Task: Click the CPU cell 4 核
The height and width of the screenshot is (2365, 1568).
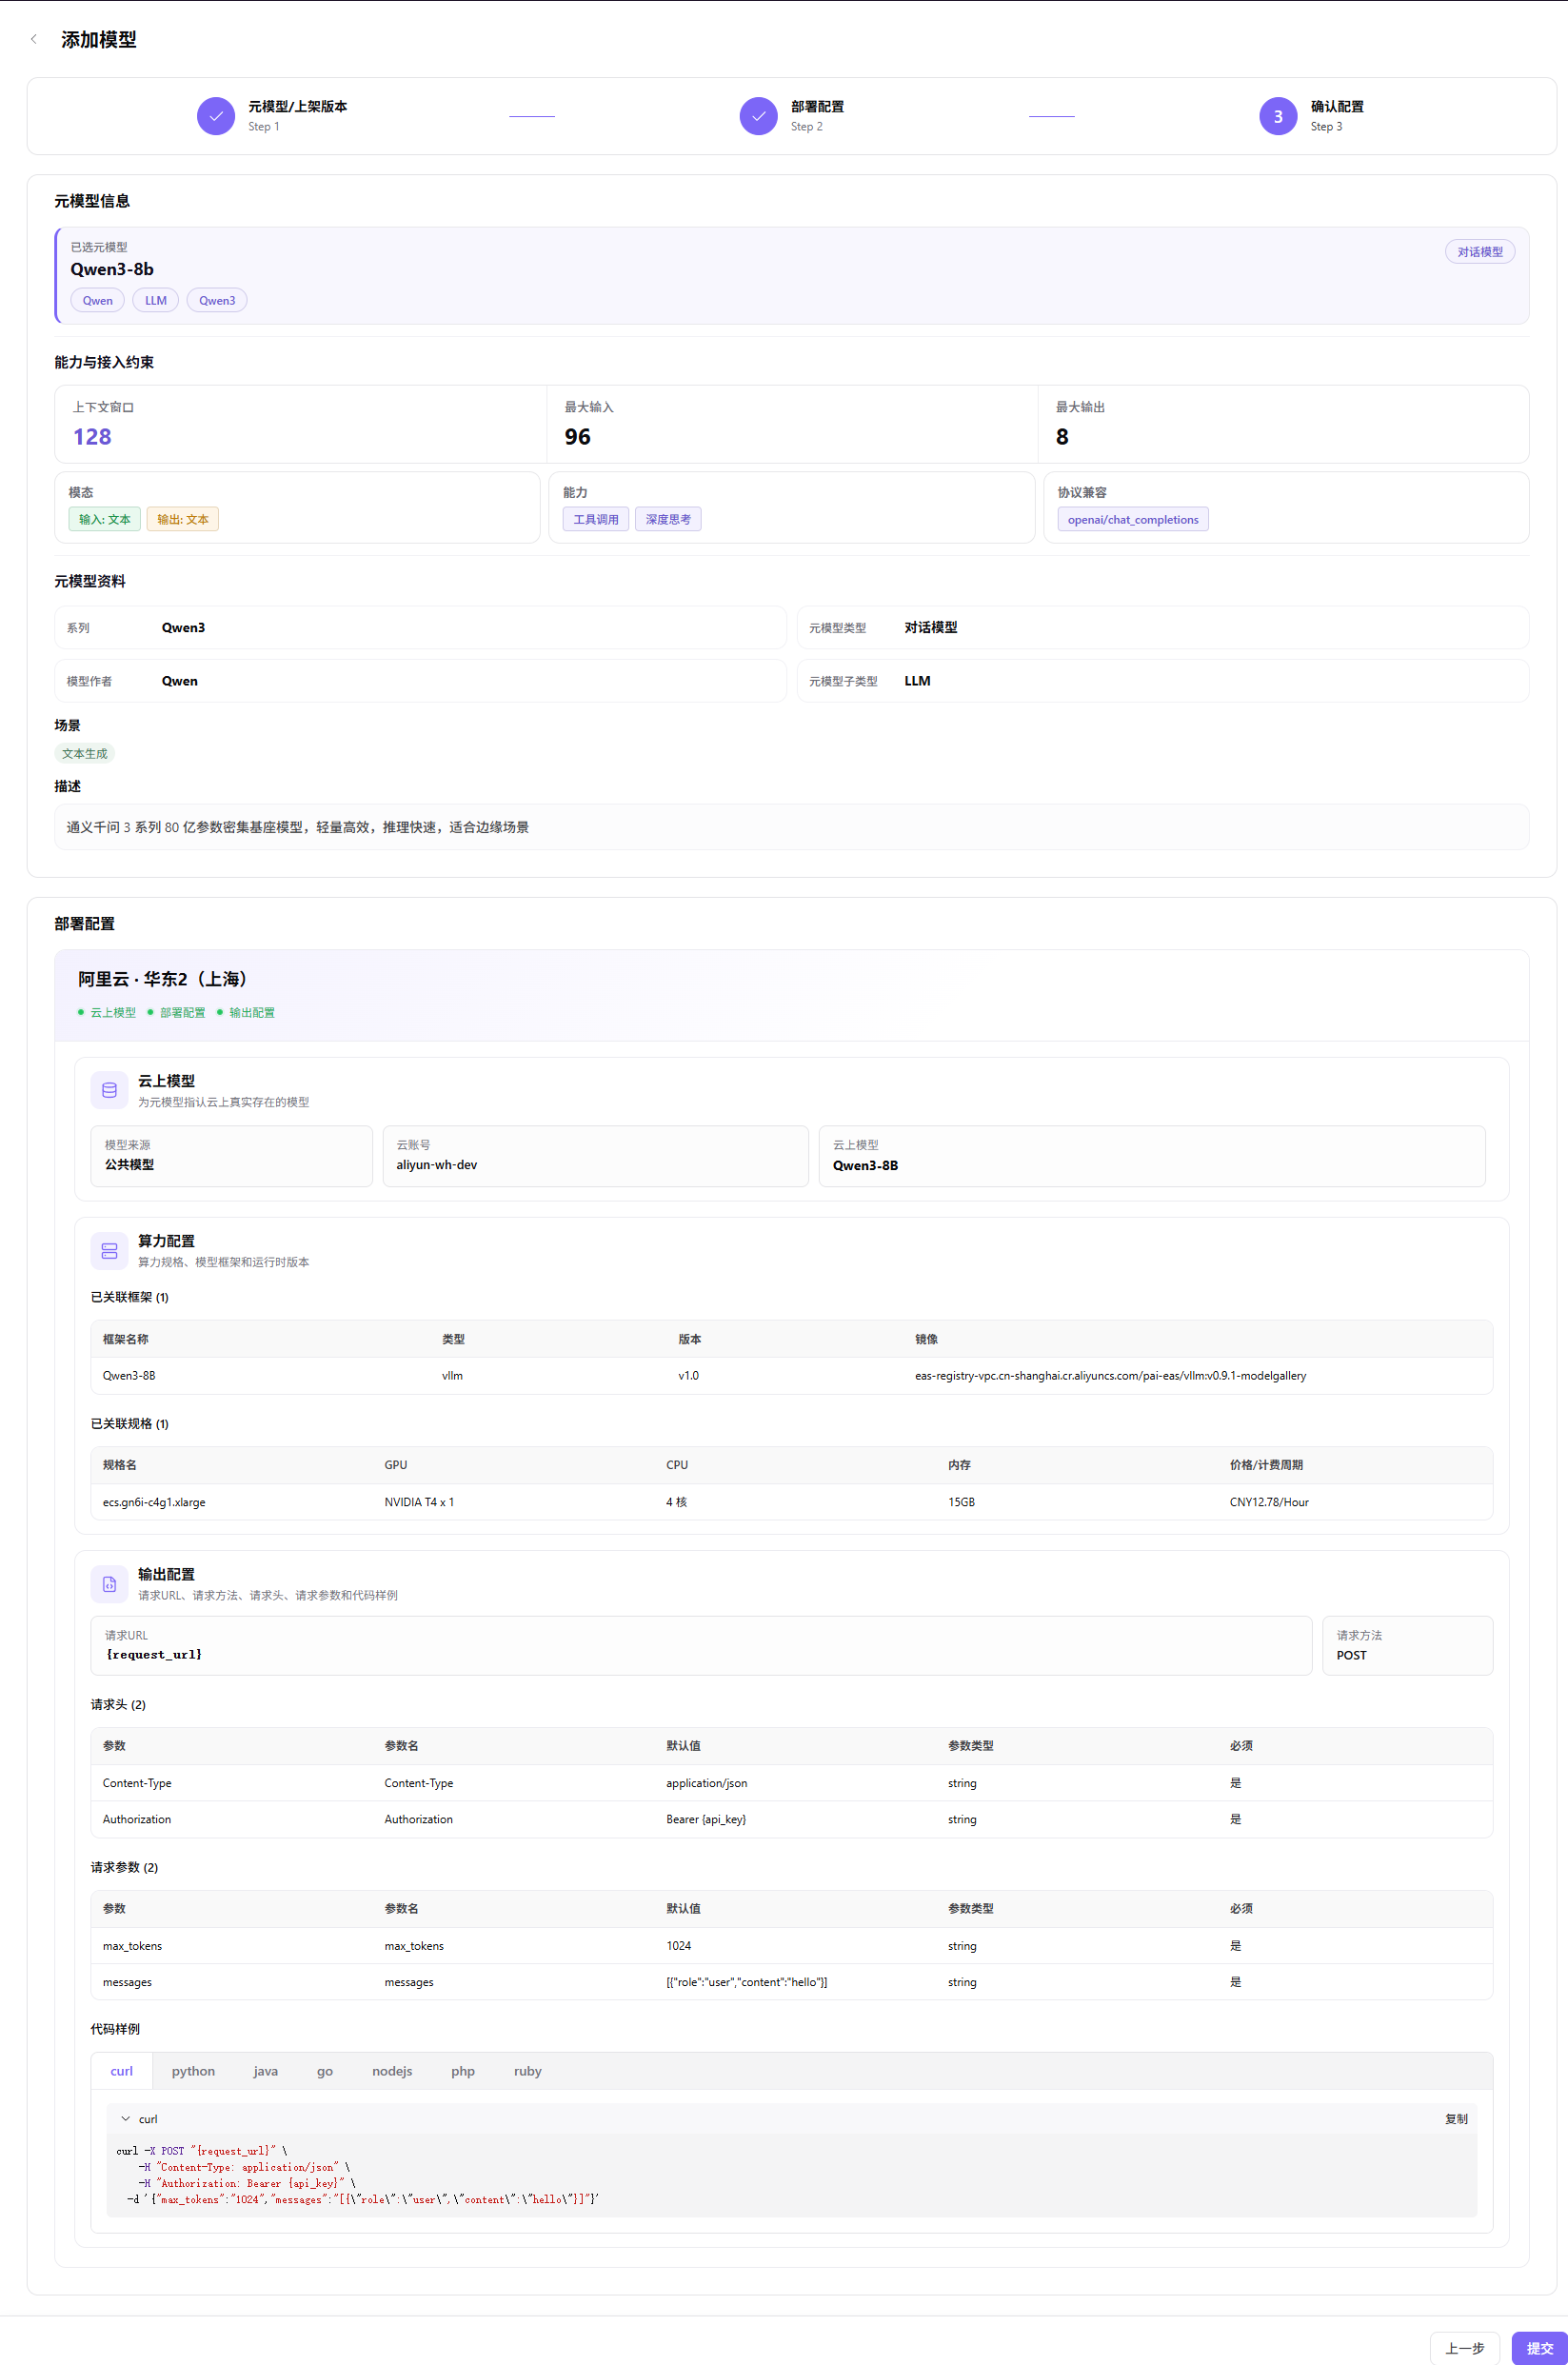Action: [x=677, y=1502]
